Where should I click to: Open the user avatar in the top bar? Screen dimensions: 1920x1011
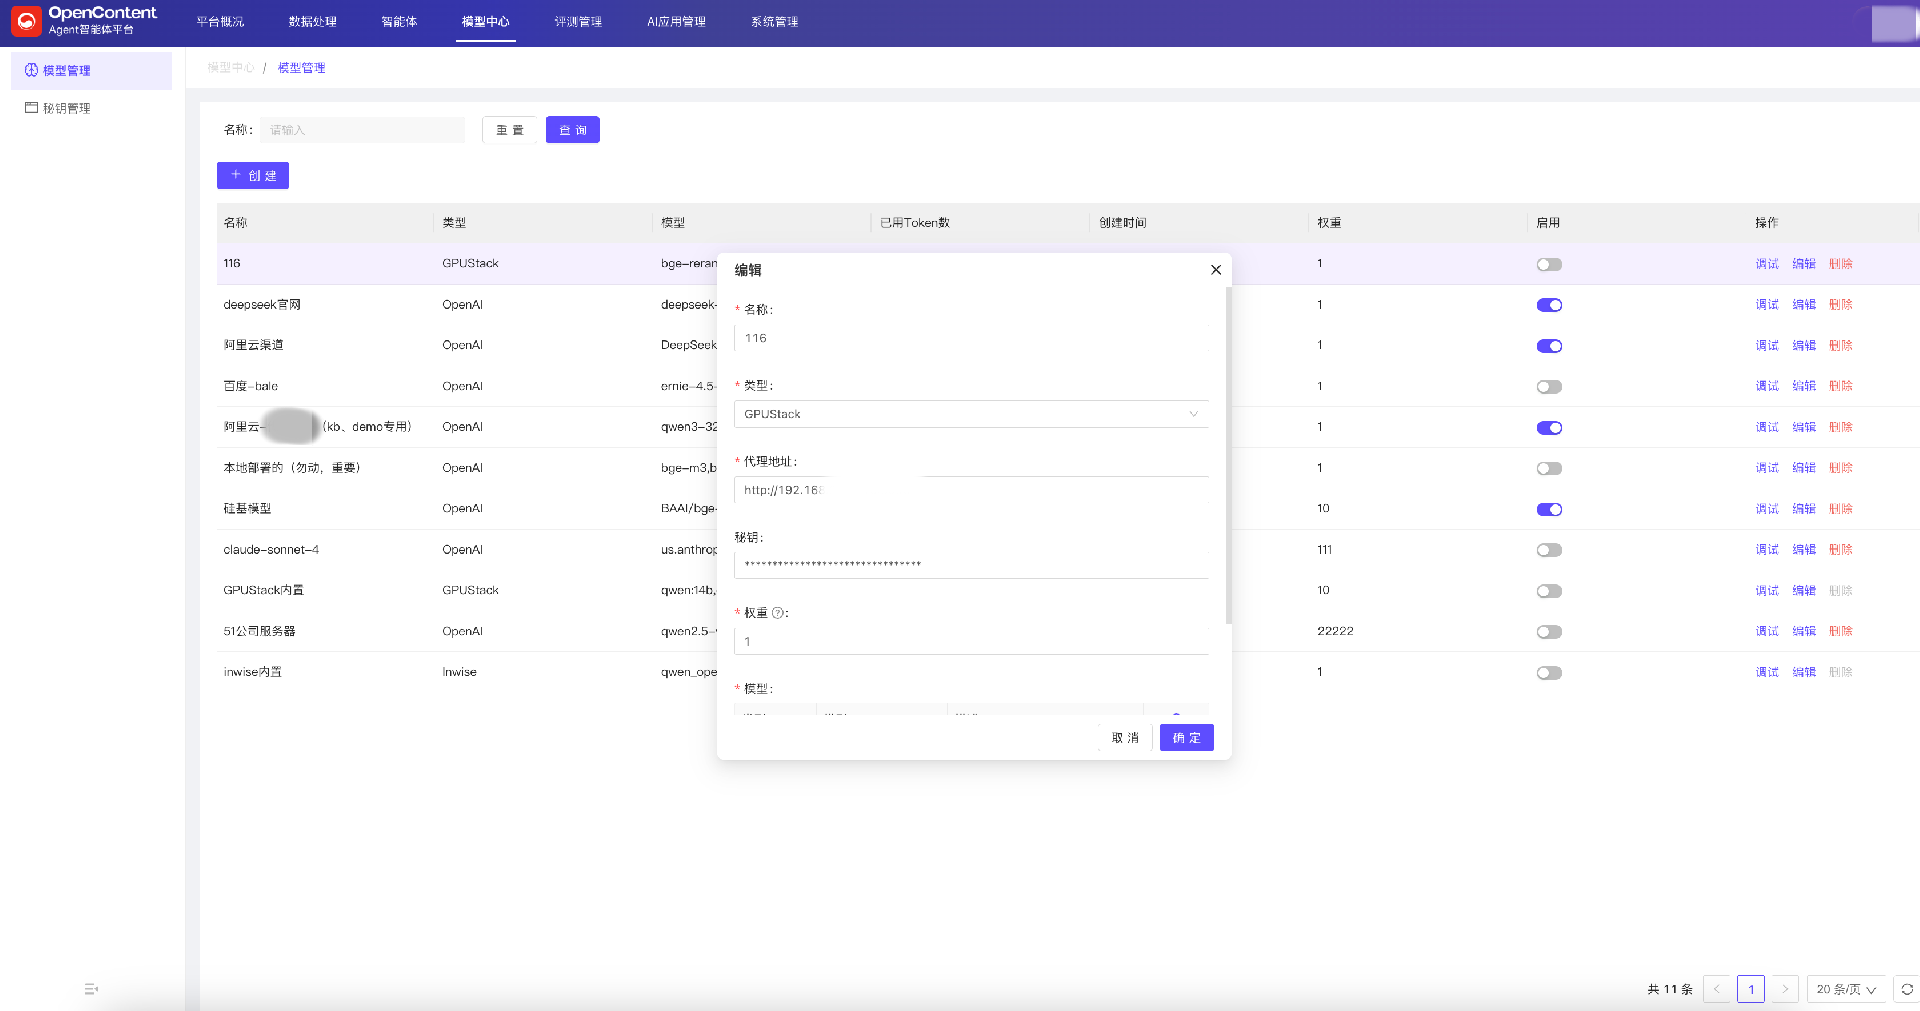point(1893,23)
